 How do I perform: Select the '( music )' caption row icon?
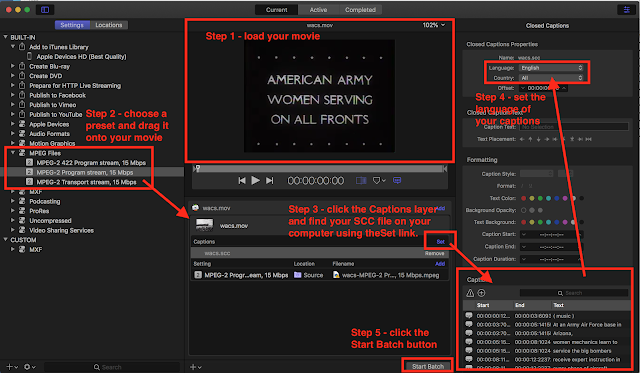[x=469, y=315]
